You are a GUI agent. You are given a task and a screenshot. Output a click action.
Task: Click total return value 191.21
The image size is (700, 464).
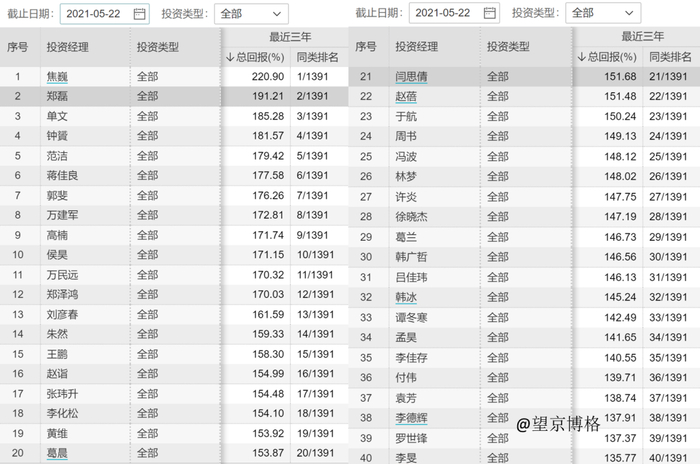click(x=268, y=96)
